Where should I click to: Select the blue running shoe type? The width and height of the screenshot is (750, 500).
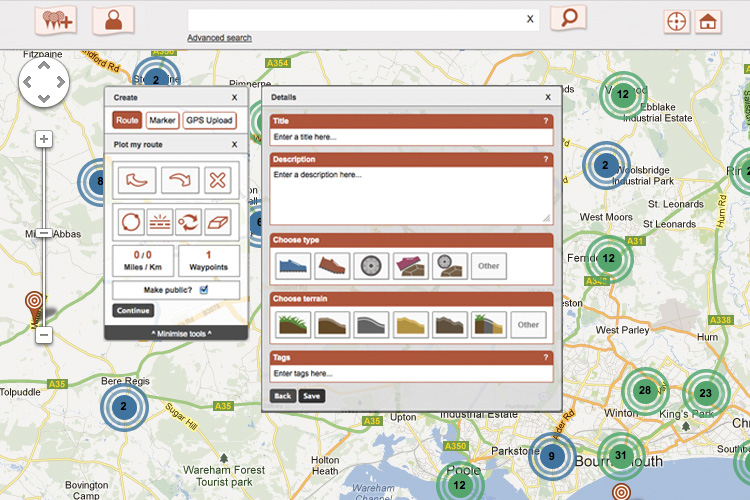[291, 266]
